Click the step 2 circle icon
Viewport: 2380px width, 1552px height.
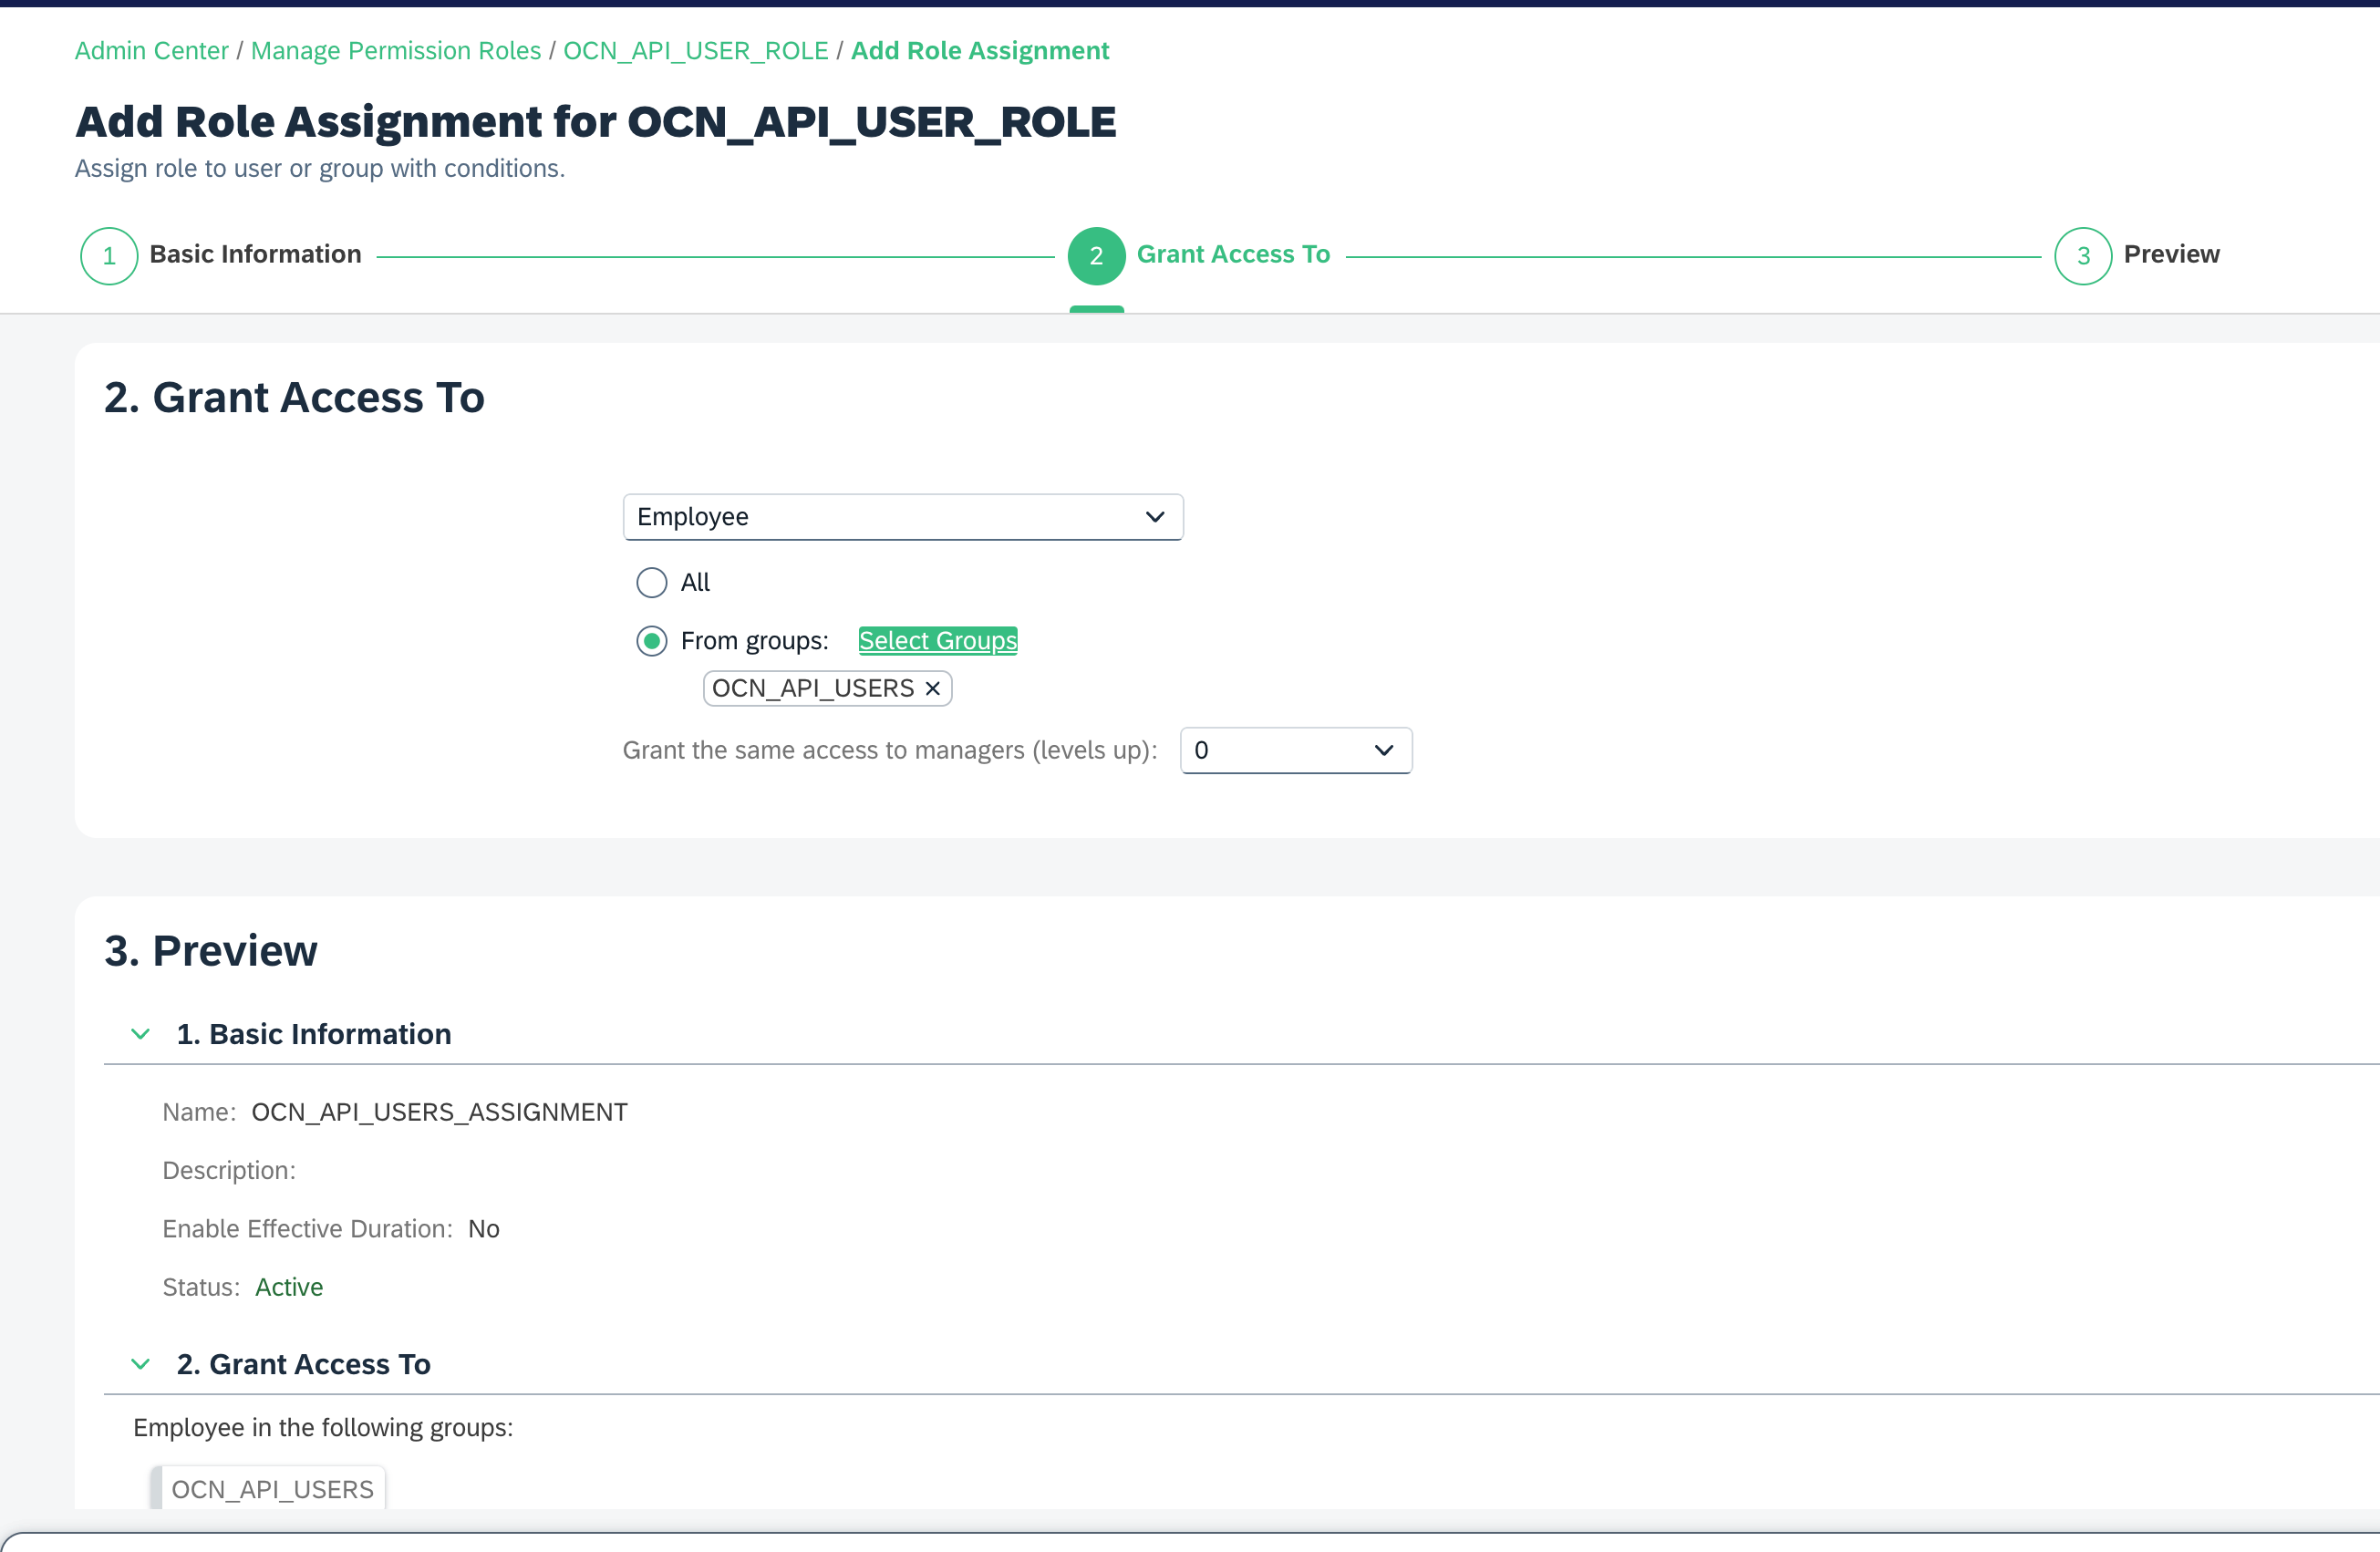pyautogui.click(x=1096, y=256)
